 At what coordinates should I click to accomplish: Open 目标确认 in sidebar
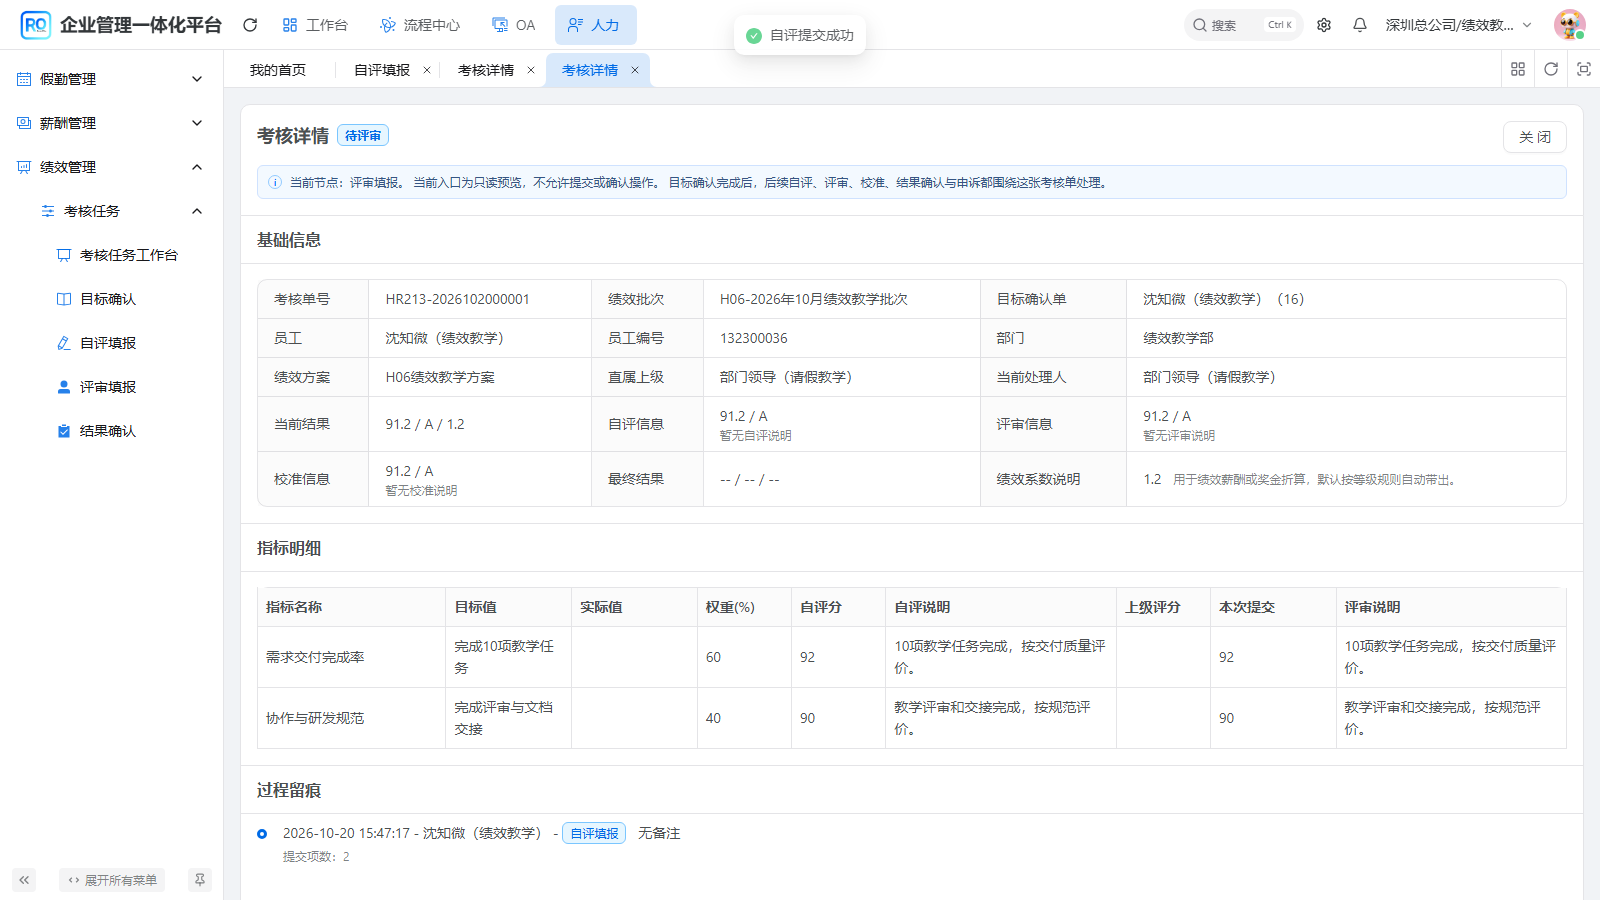pos(108,299)
